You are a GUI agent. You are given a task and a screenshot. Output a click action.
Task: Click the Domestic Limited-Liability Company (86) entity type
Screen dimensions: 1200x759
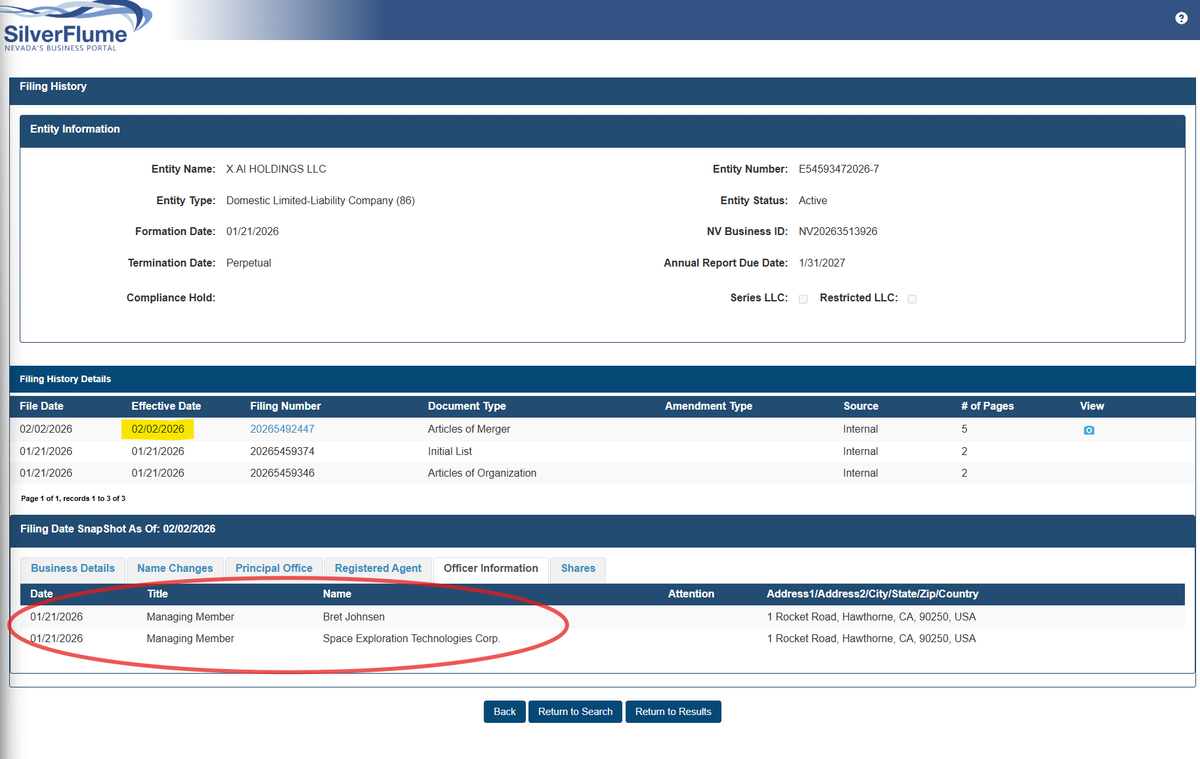(320, 201)
